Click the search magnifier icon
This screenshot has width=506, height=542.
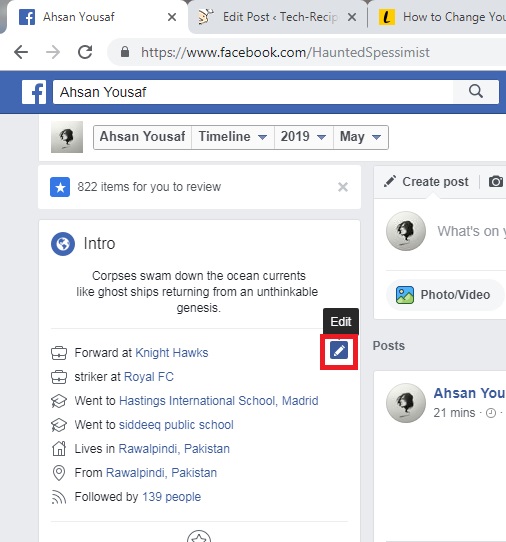click(x=476, y=92)
